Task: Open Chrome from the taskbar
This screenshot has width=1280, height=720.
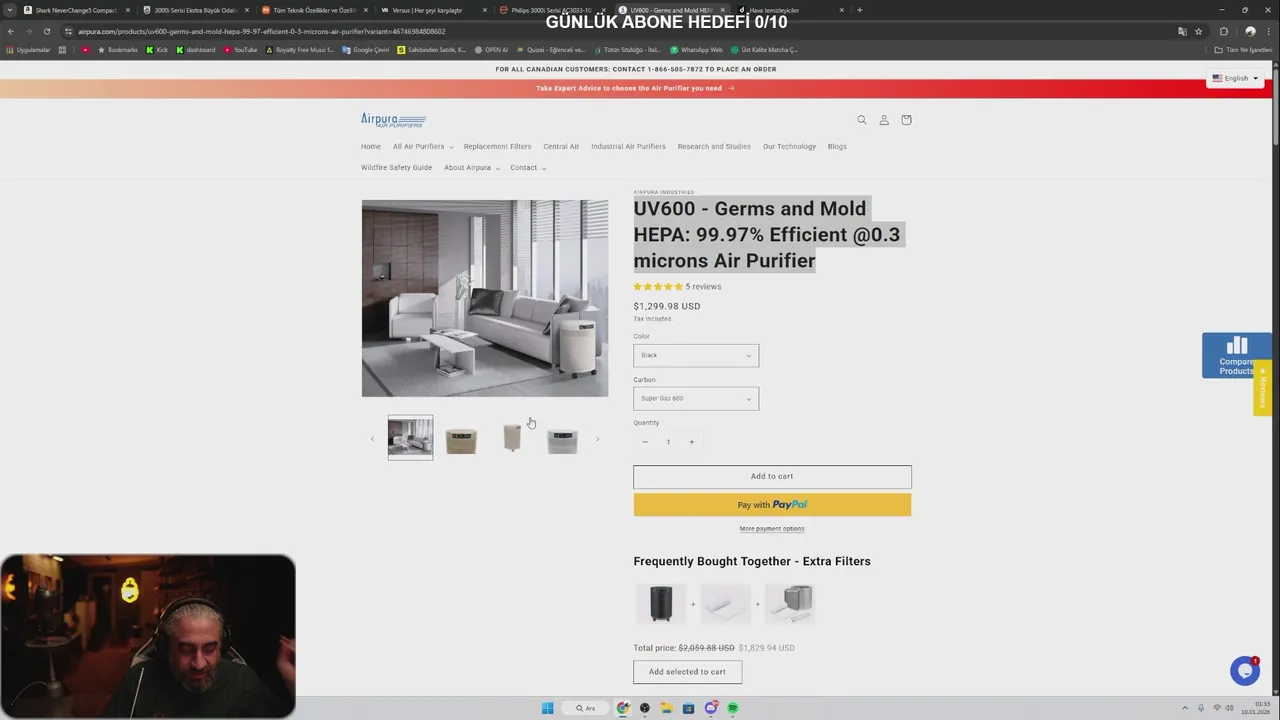Action: [x=623, y=708]
